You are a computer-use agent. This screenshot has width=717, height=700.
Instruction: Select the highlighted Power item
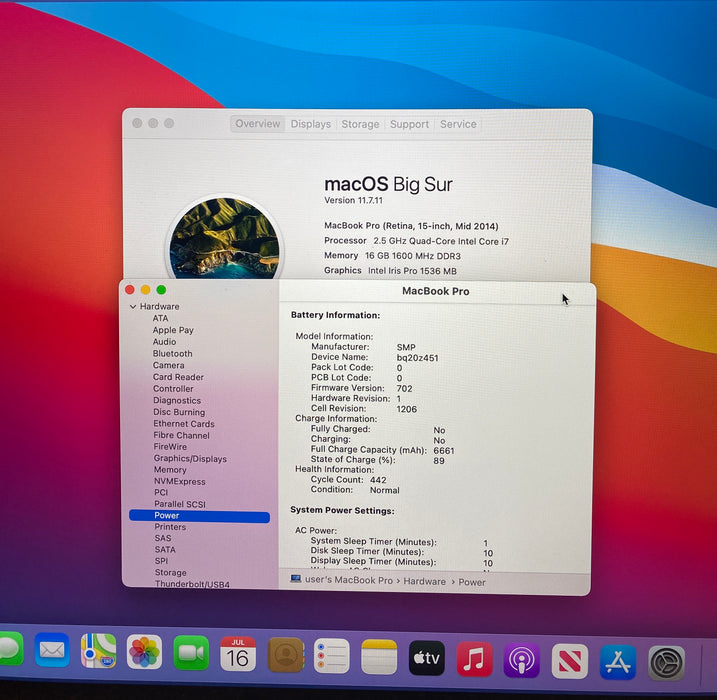coord(200,516)
